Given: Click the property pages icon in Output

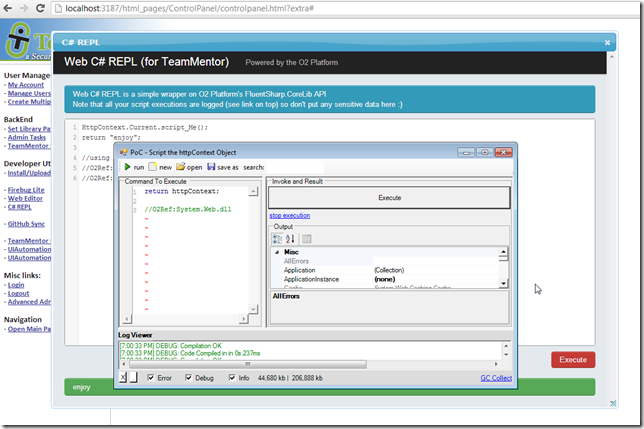Looking at the screenshot, I should (x=307, y=239).
